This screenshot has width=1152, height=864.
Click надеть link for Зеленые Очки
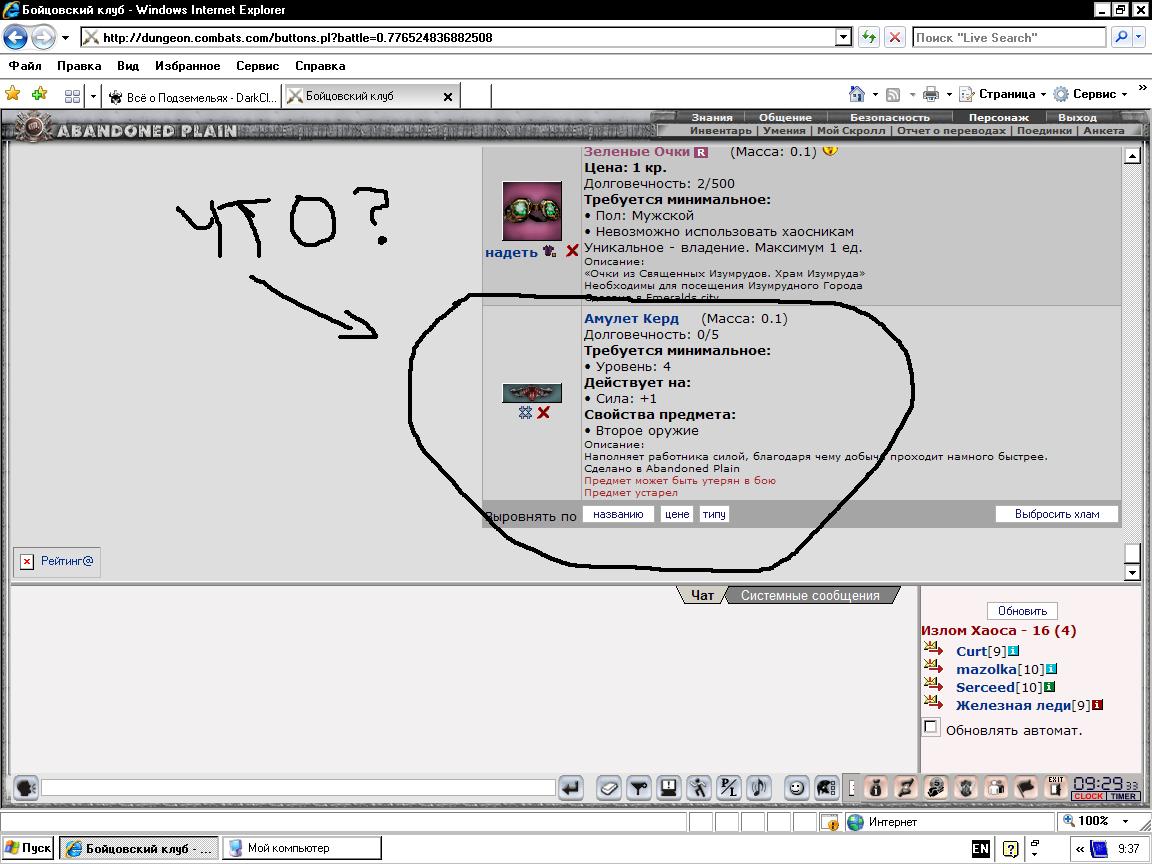tap(511, 252)
